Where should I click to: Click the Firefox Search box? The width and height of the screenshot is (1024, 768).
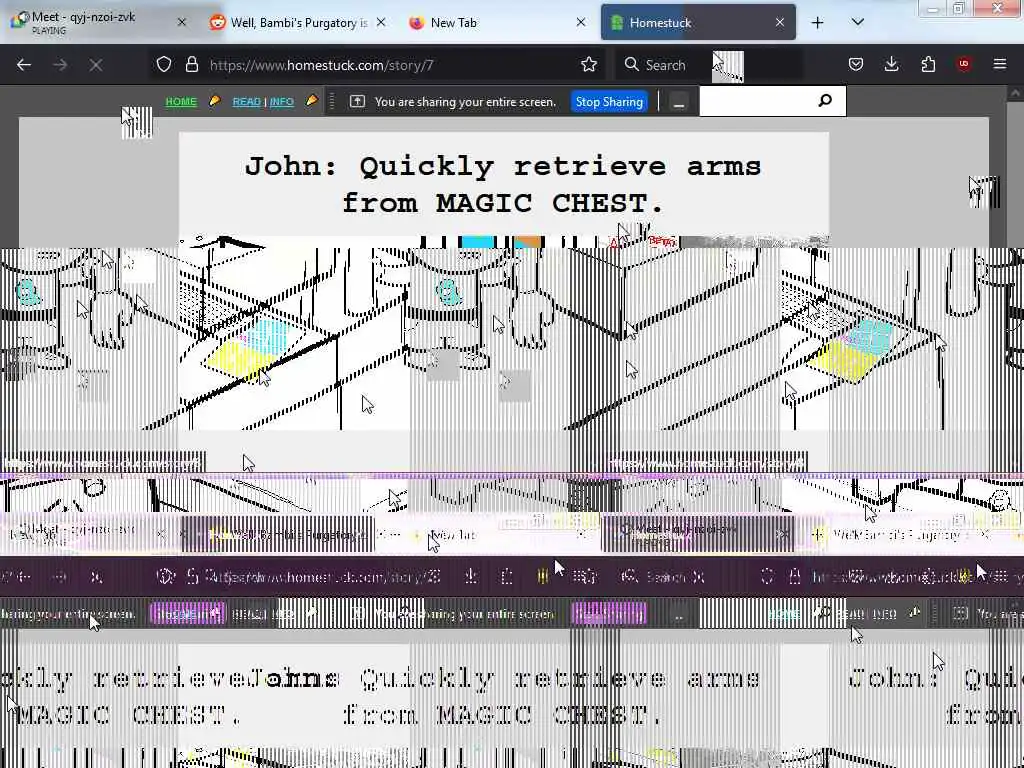point(709,65)
